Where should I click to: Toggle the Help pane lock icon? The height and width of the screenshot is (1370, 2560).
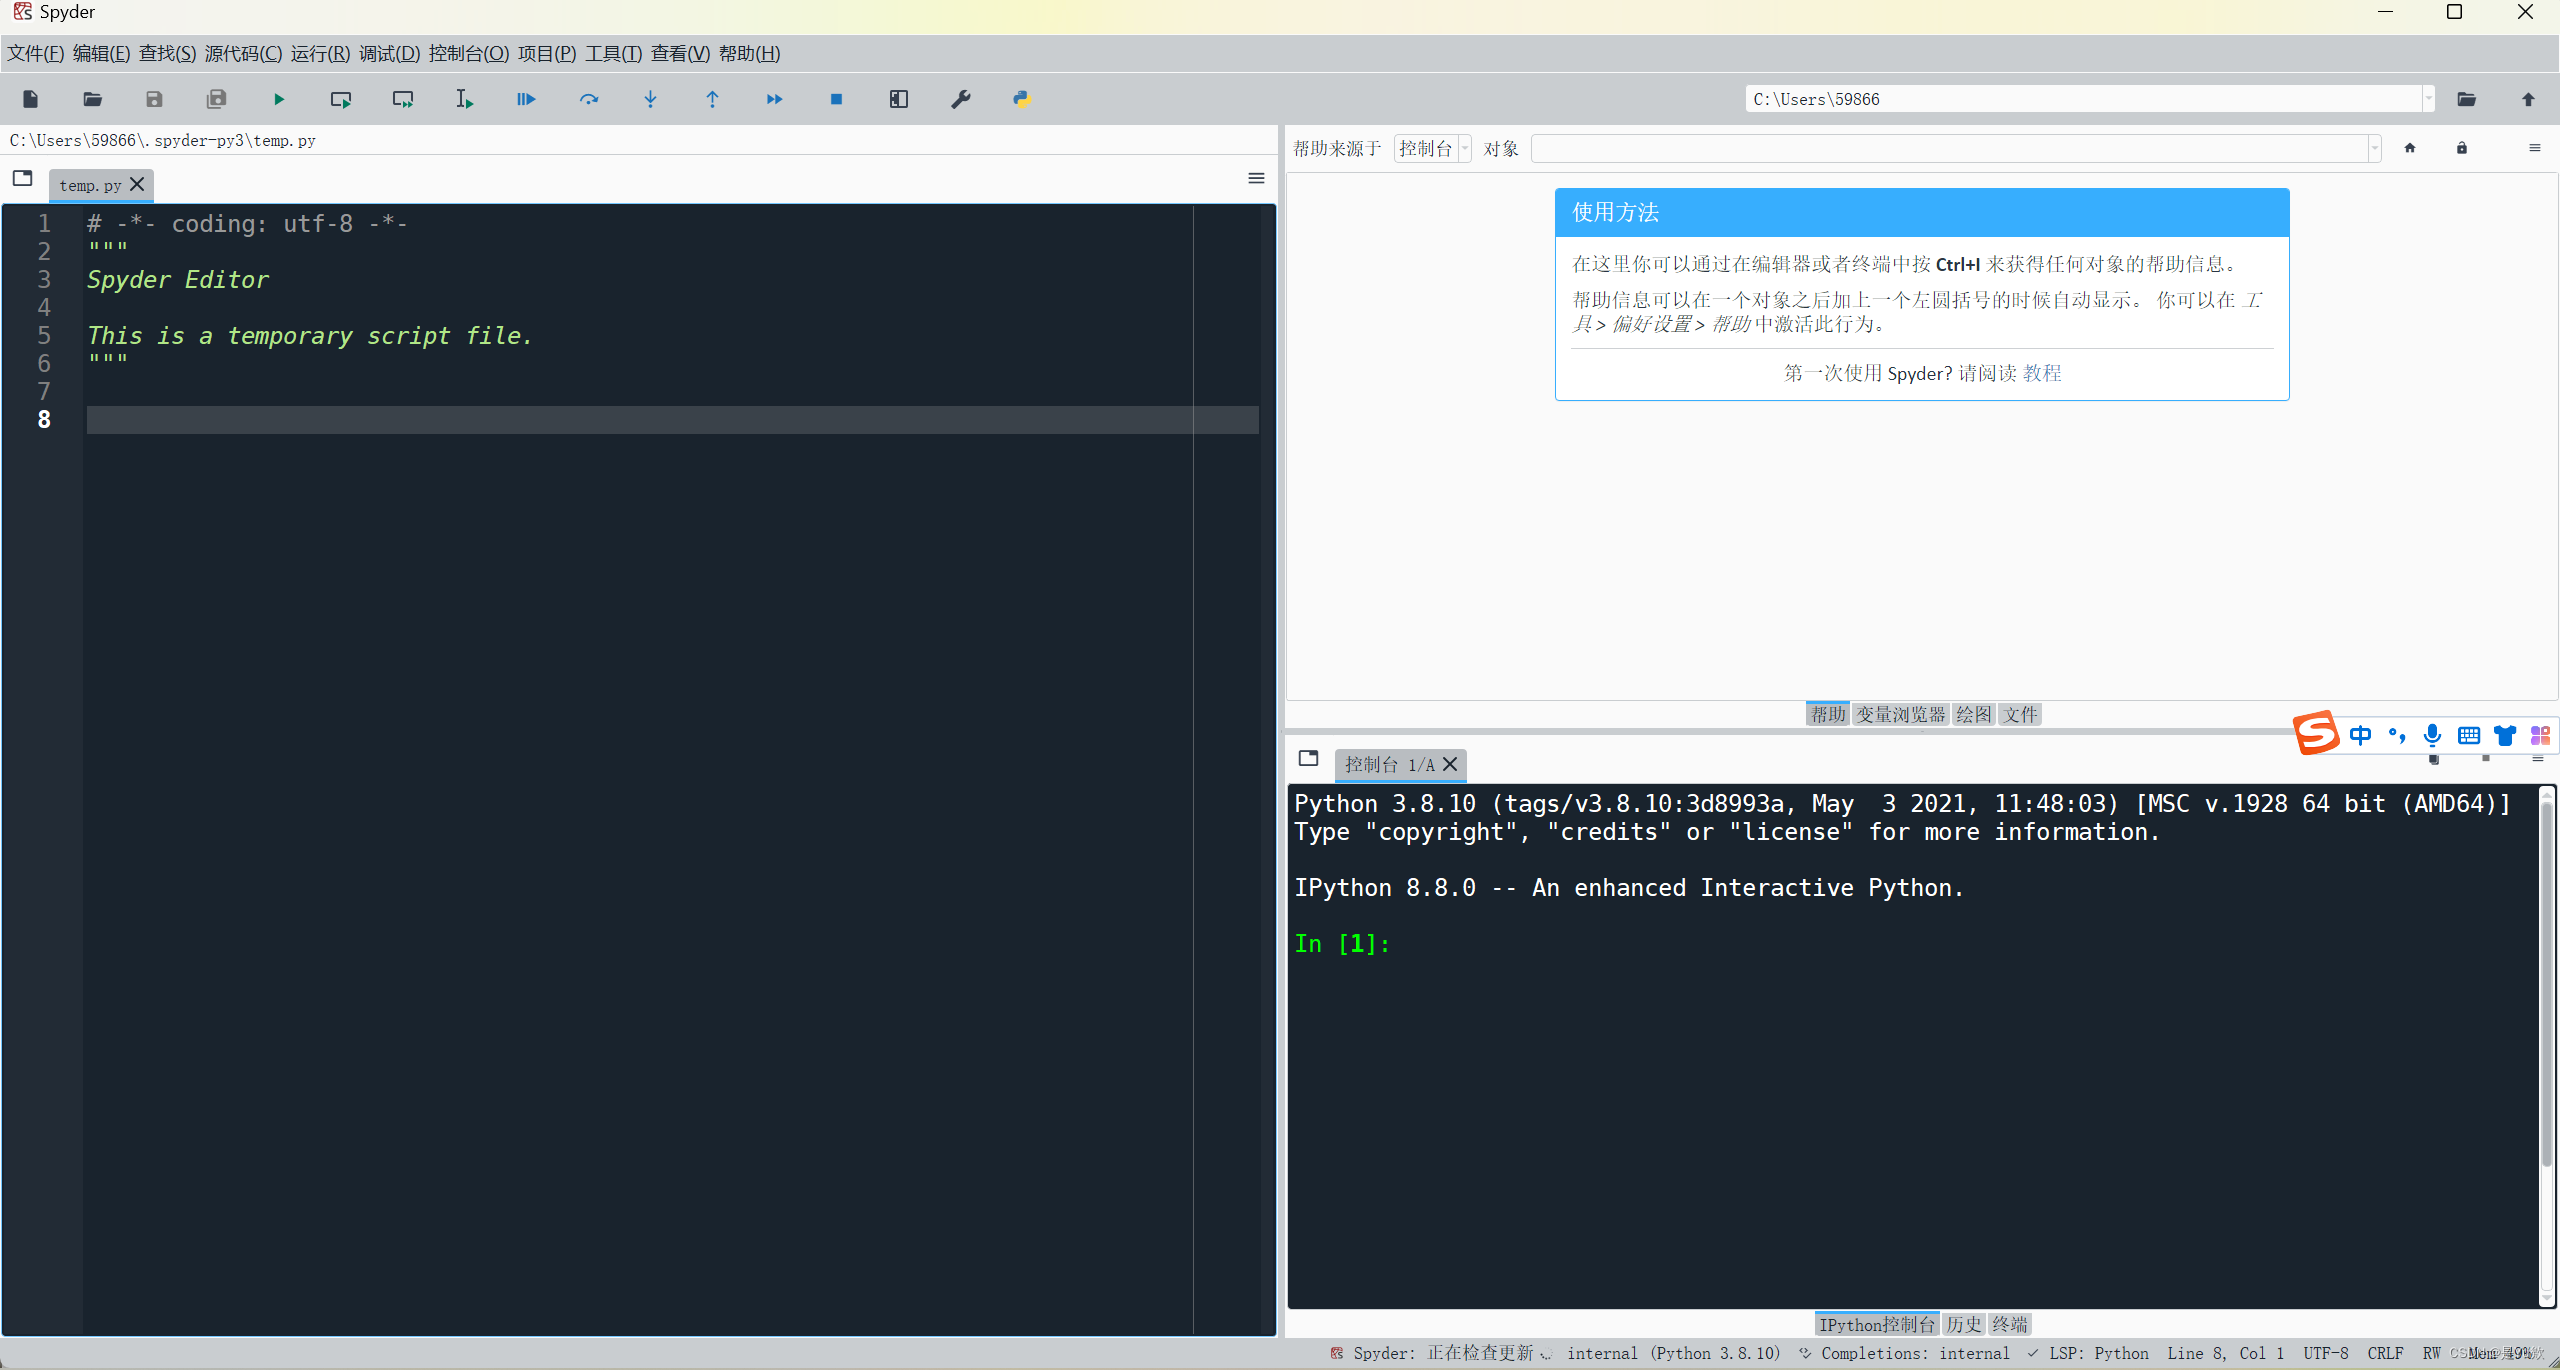pos(2461,148)
